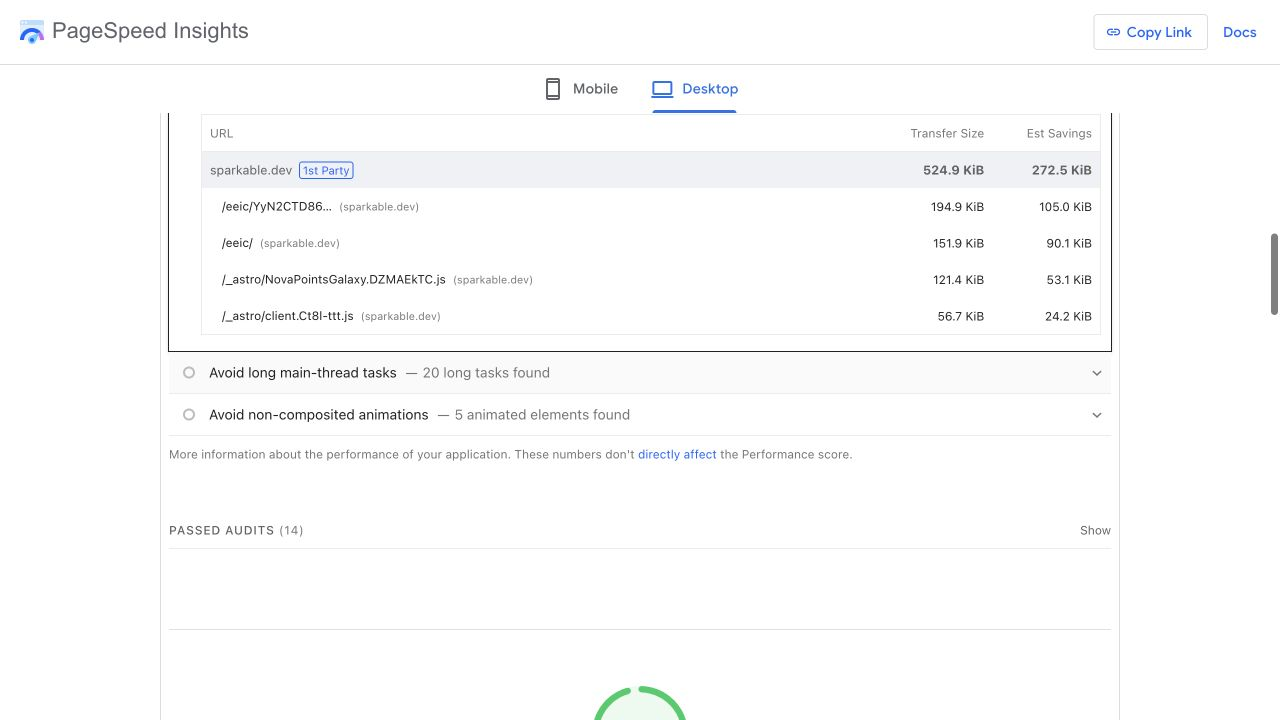Click the "5 animated elements found" text
The width and height of the screenshot is (1280, 720).
(542, 415)
